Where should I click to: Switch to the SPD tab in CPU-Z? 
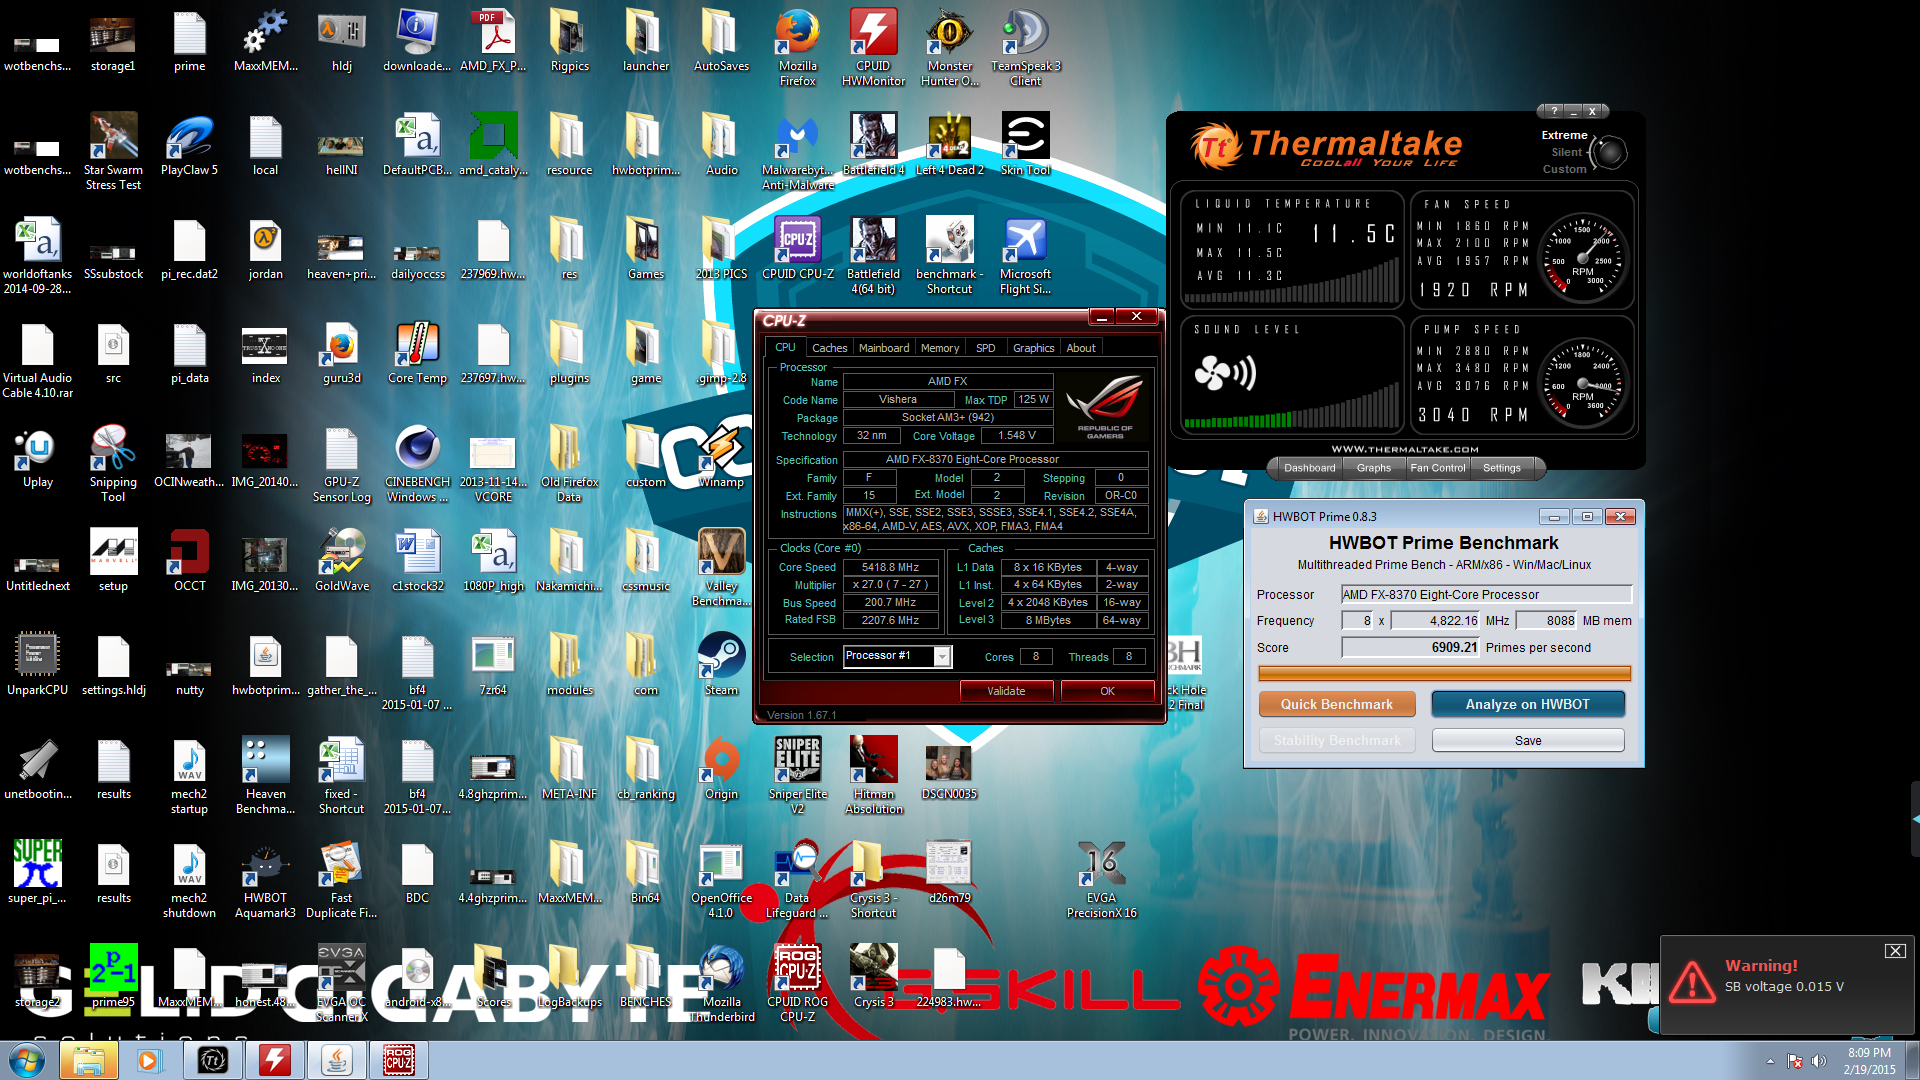point(985,348)
